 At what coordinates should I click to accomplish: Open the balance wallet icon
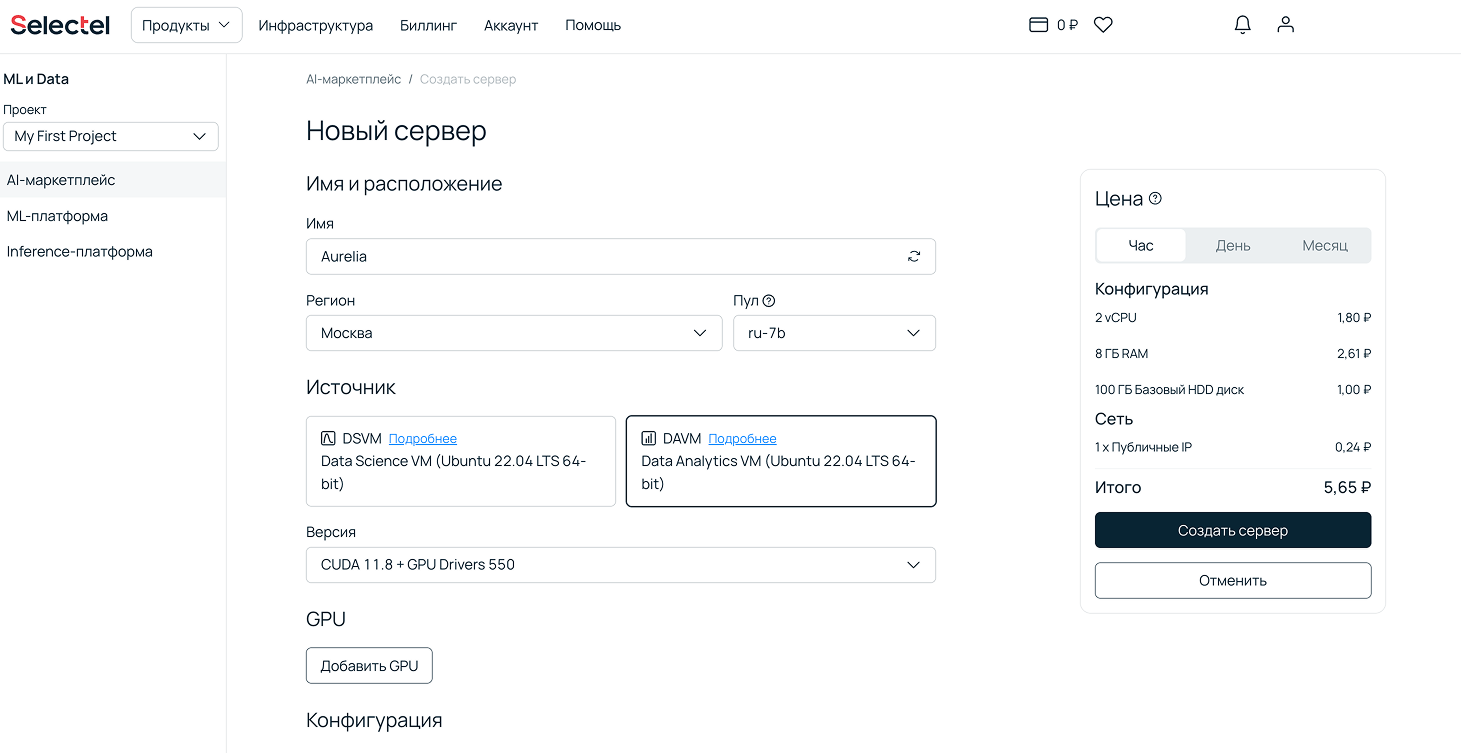(1038, 25)
